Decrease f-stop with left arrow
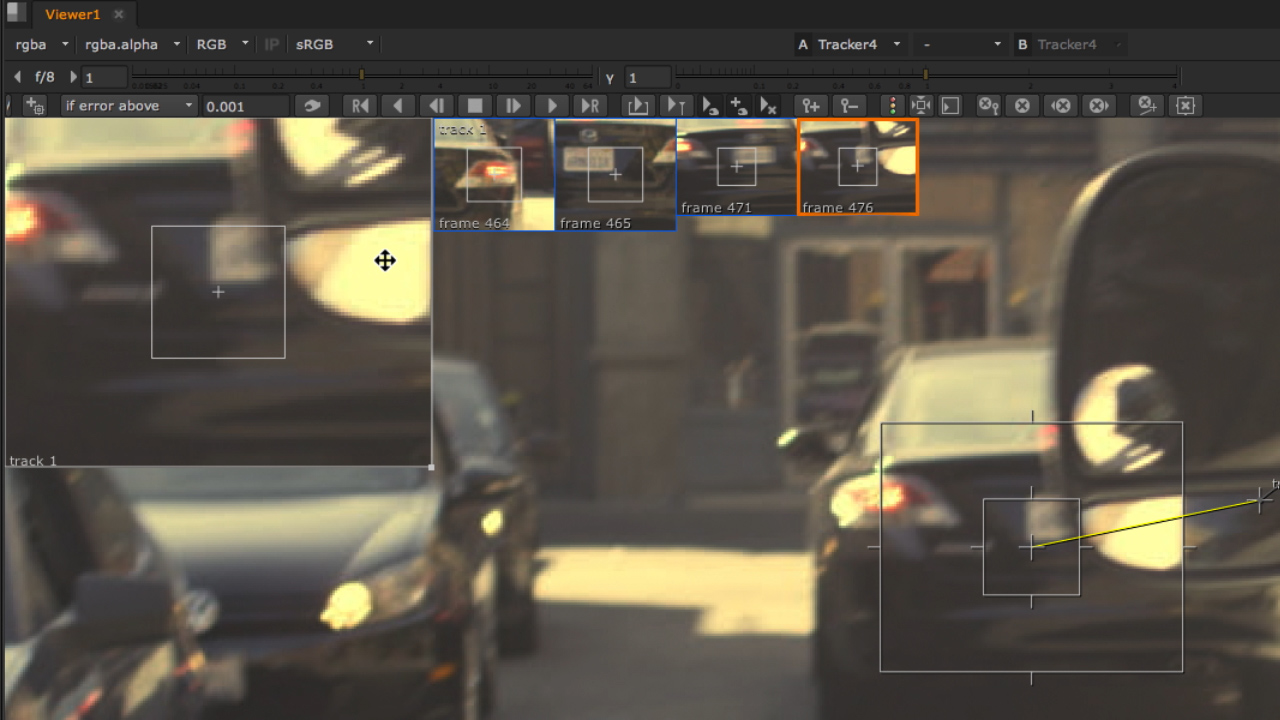This screenshot has height=720, width=1280. point(17,77)
